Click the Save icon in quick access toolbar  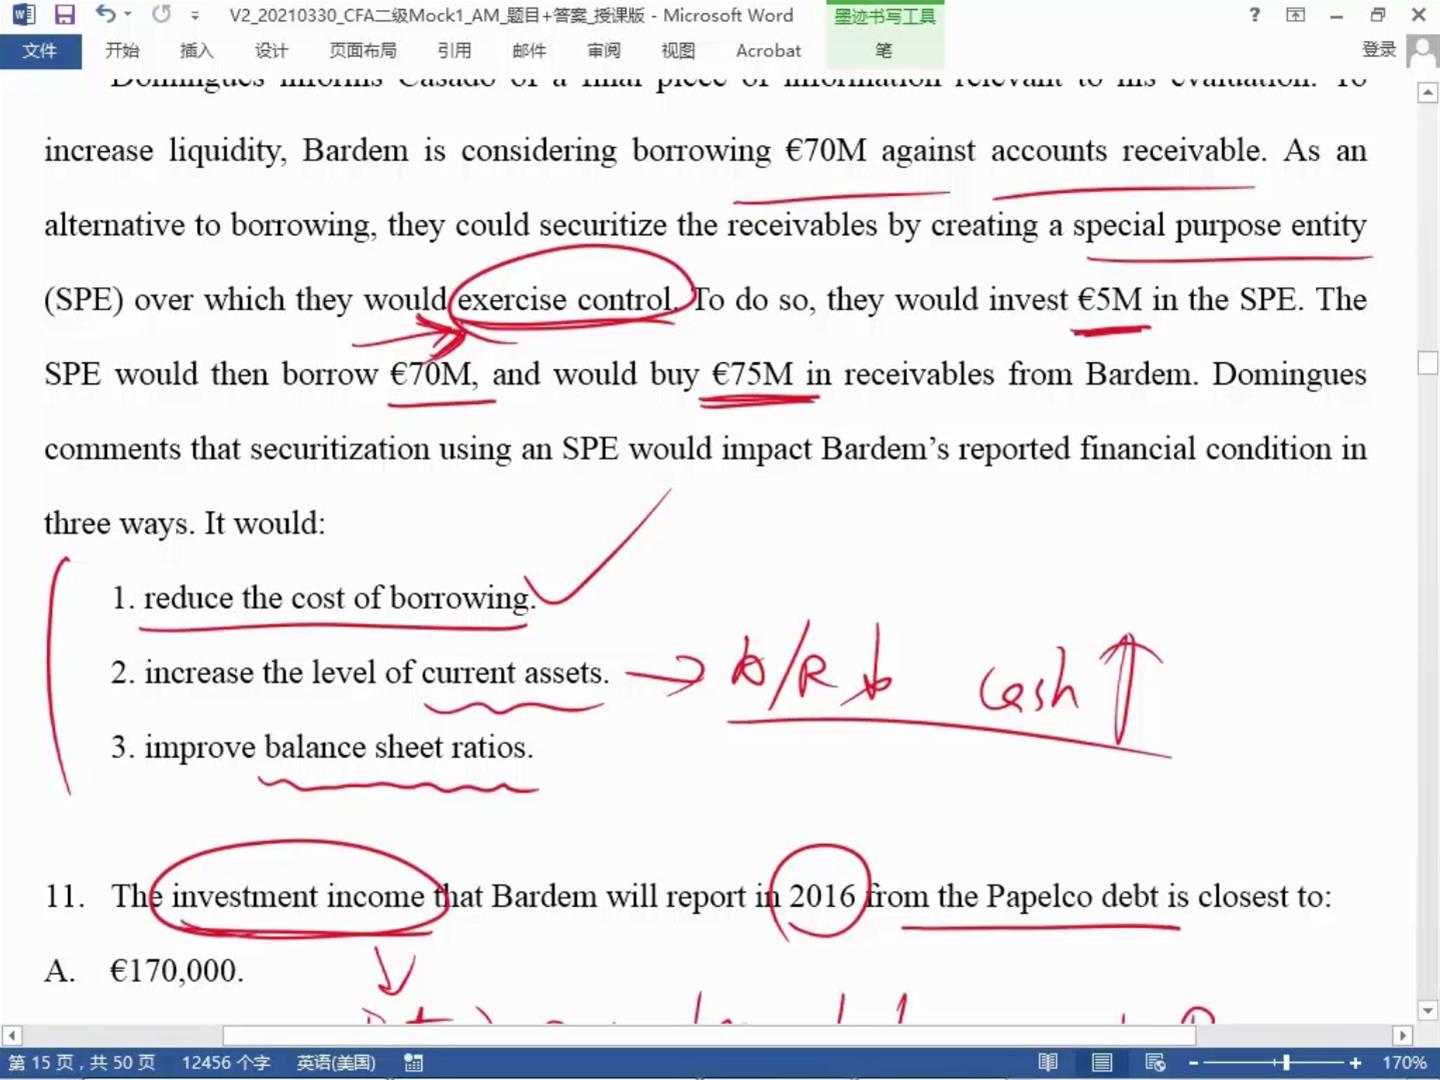point(65,15)
